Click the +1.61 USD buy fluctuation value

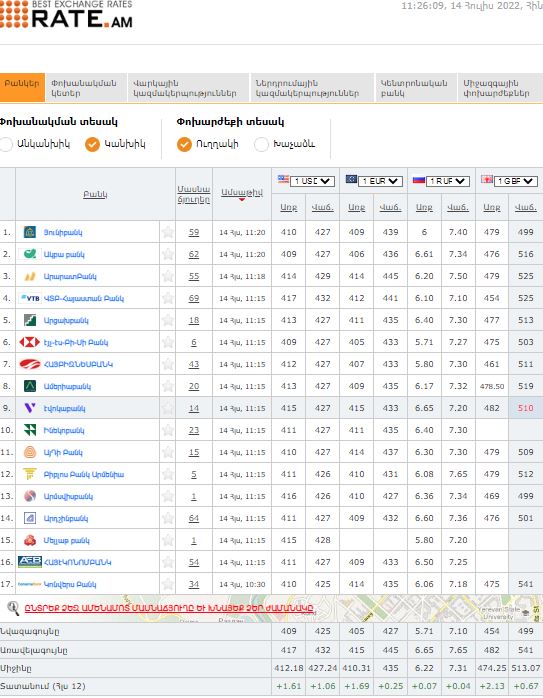pos(289,686)
